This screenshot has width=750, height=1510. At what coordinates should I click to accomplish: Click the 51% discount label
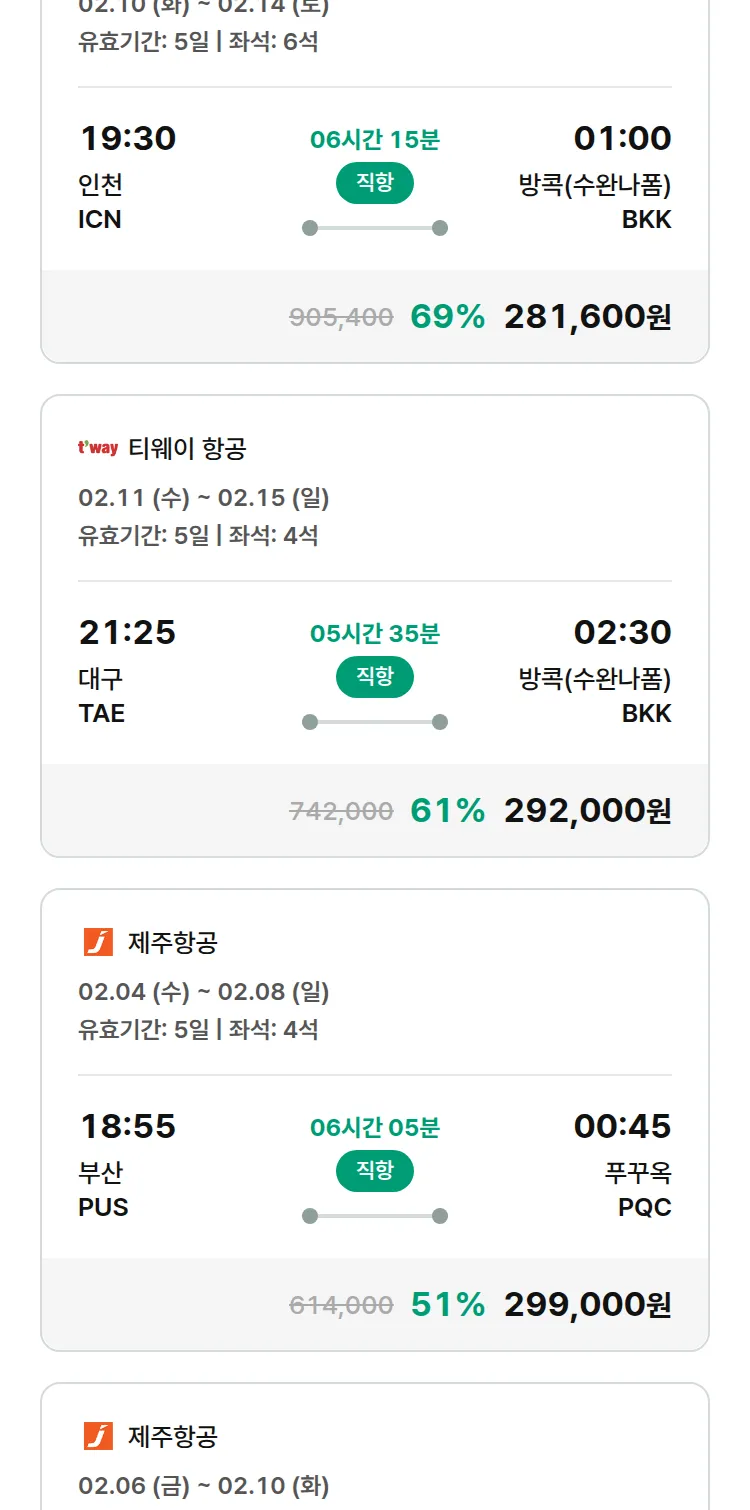pyautogui.click(x=447, y=1305)
